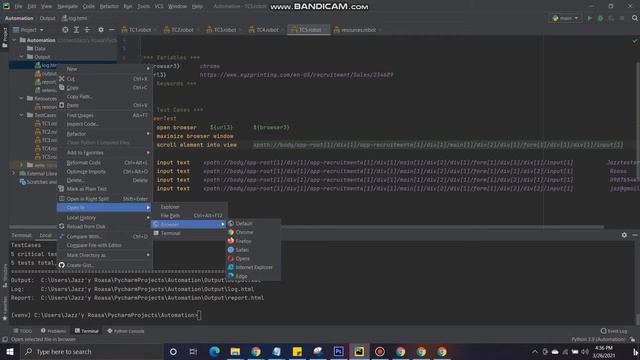Open the Refactor menu in the menu bar

pos(109,7)
